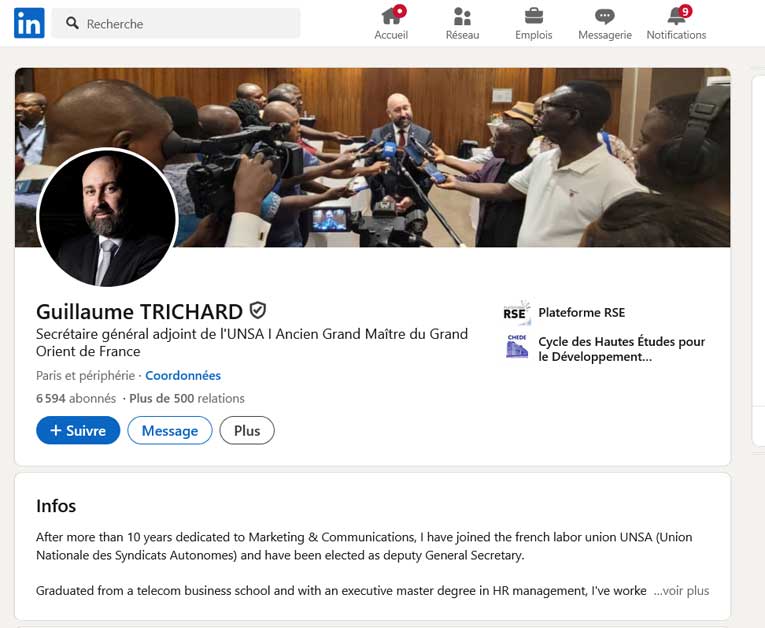Follow Guillaume Trichard with Suivre button
This screenshot has height=628, width=765.
pos(78,430)
